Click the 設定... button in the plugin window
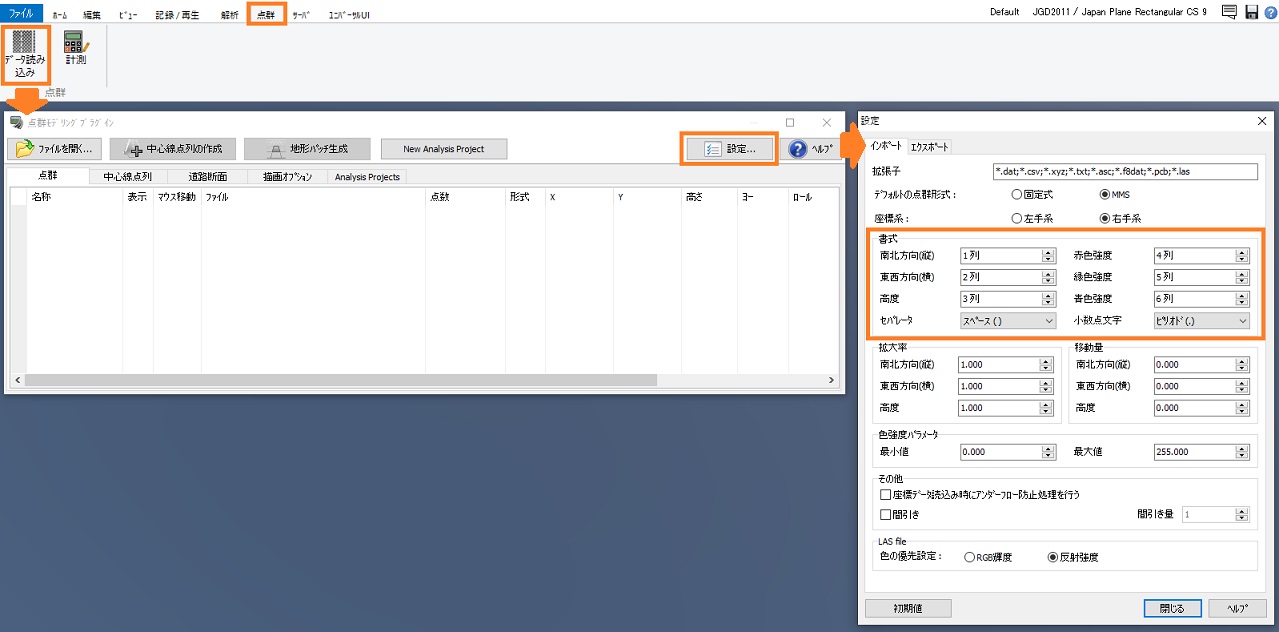Viewport: 1279px width, 632px height. (x=728, y=148)
